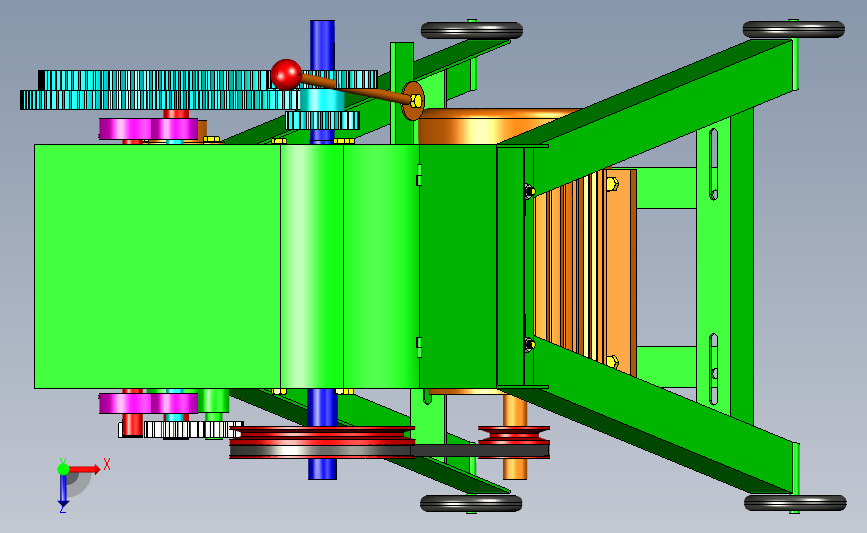Pick the magenta roller pair above the white gear
The image size is (867, 533).
tap(149, 403)
